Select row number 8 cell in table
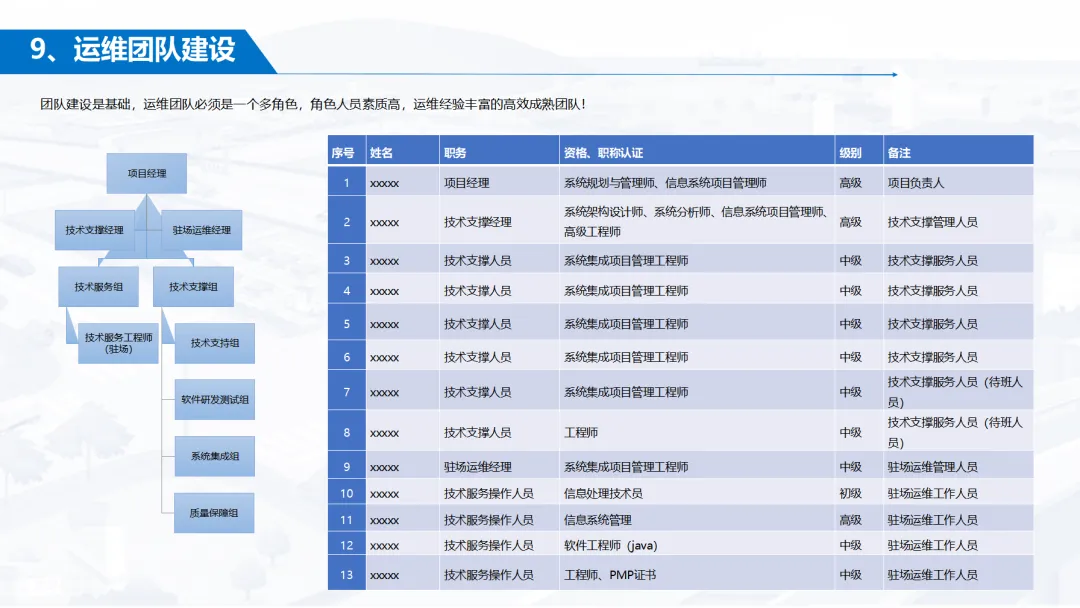 [x=347, y=432]
